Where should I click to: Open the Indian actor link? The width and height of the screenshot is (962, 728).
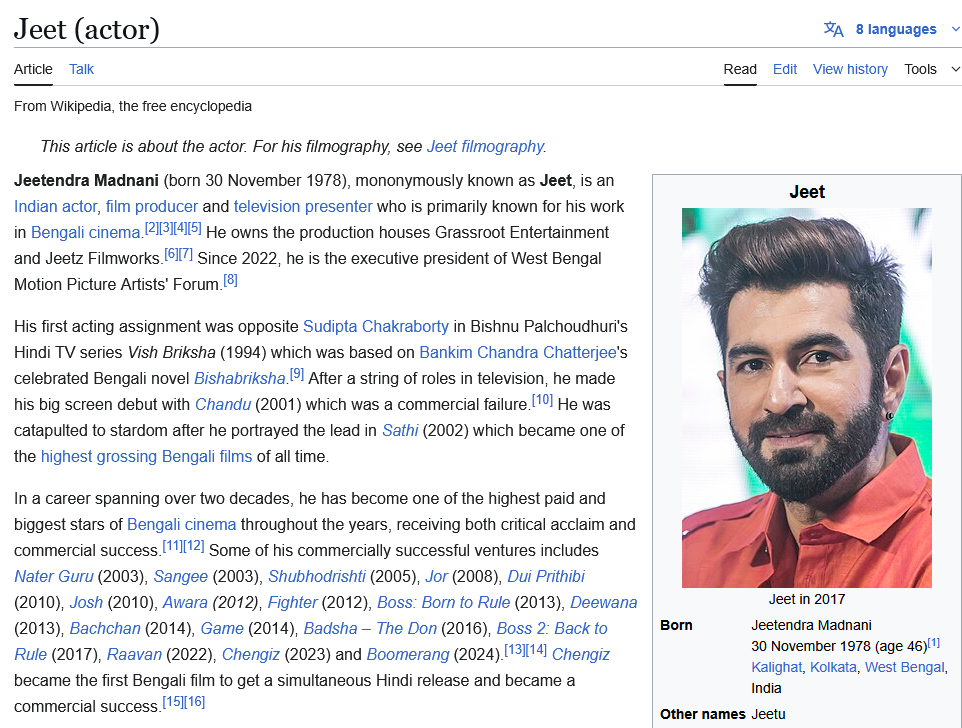tap(55, 207)
